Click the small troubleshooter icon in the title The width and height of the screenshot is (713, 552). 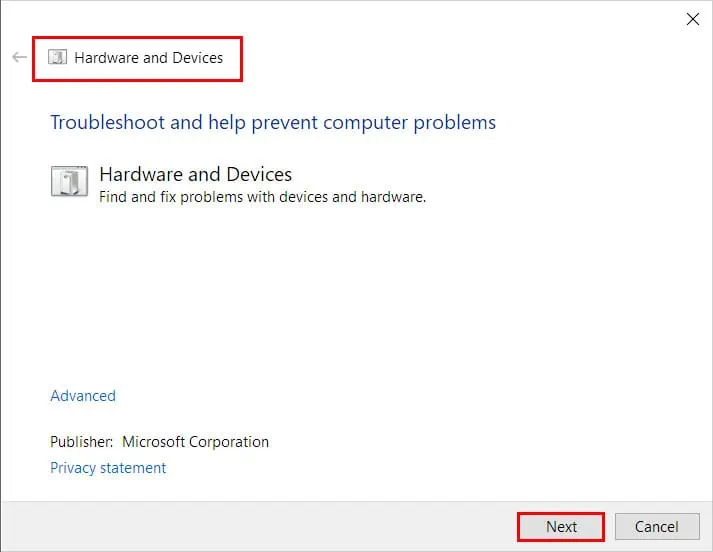[58, 57]
